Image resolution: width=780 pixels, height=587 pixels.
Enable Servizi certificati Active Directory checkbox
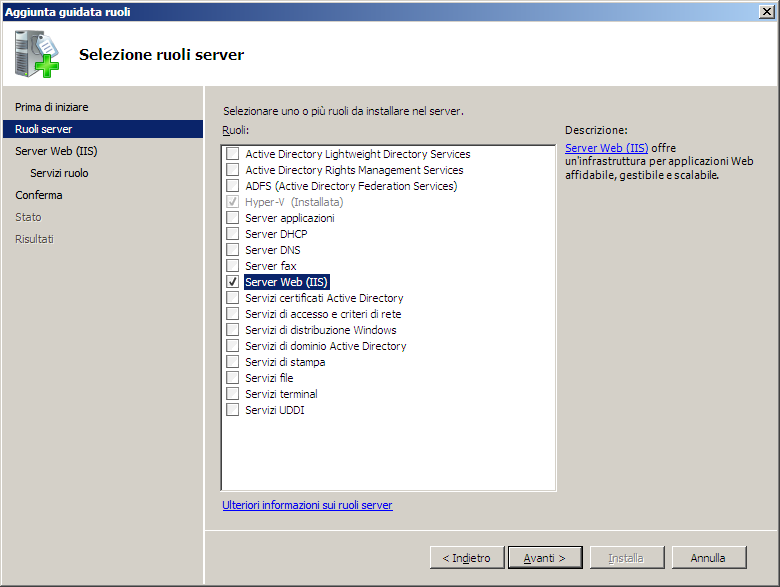point(232,298)
